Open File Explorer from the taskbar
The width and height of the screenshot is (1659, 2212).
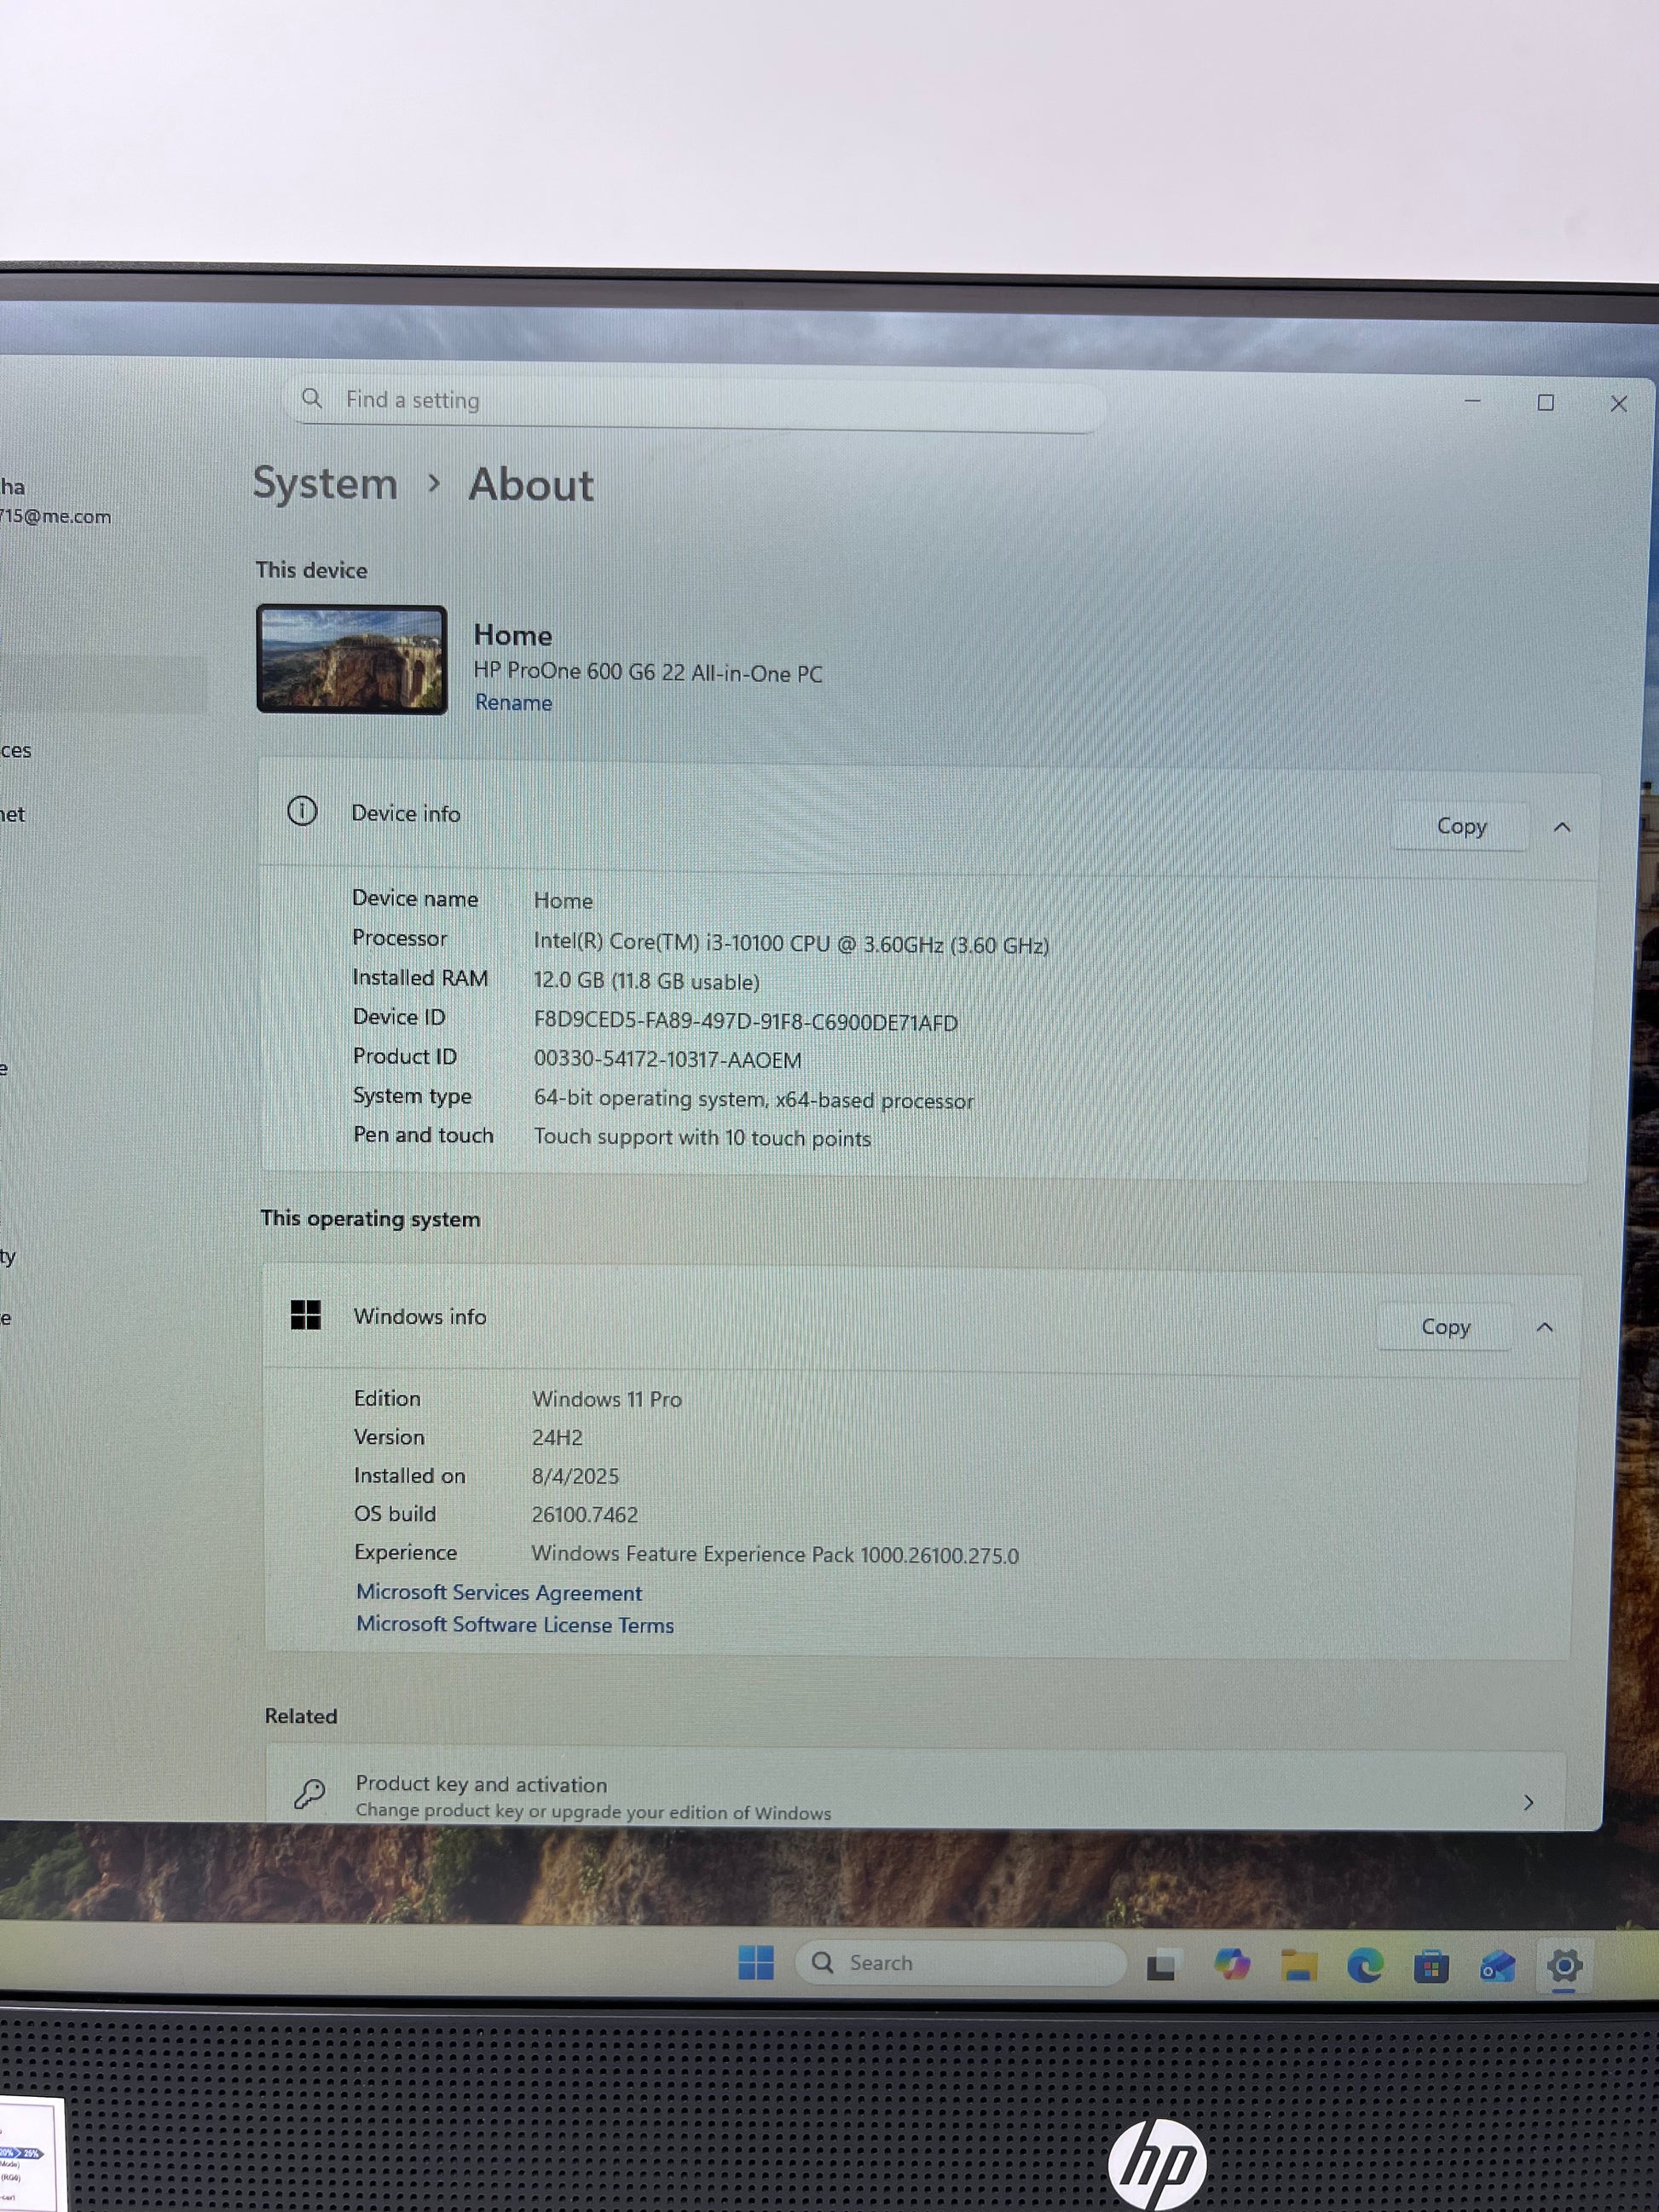(1298, 1966)
